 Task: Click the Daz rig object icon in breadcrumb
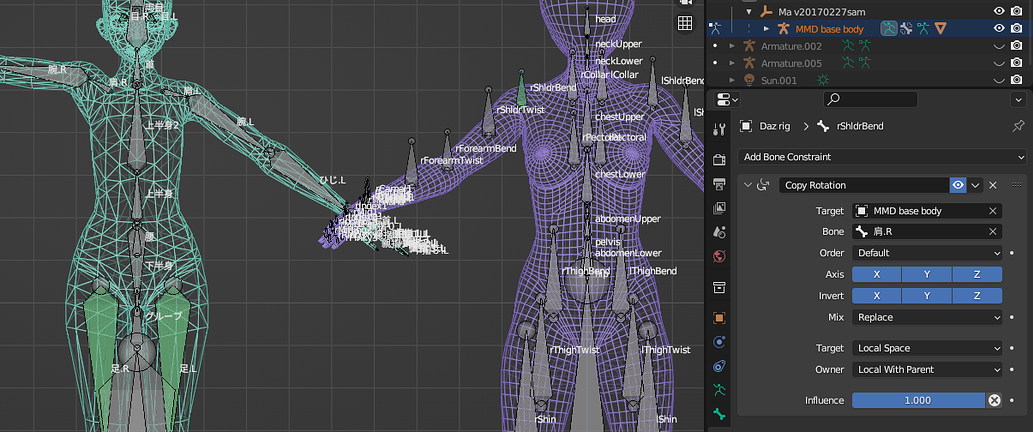tap(746, 126)
